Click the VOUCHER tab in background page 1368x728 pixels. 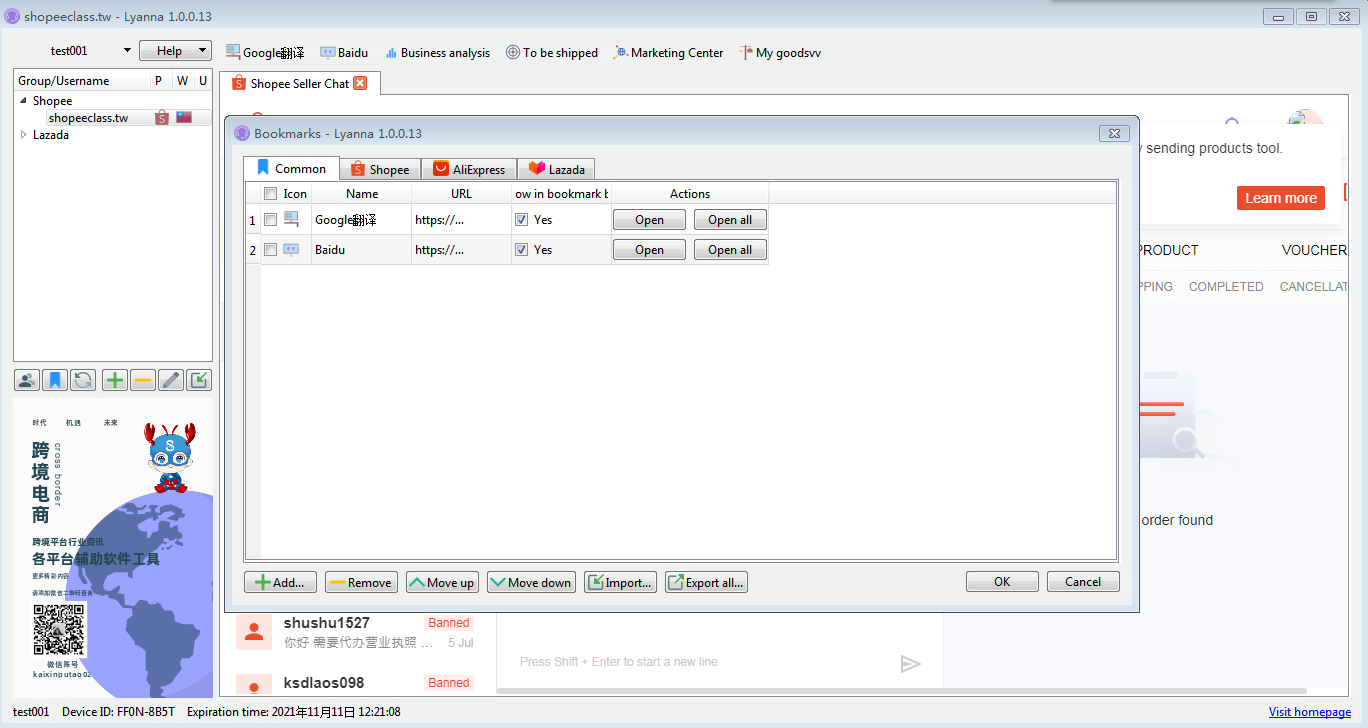pyautogui.click(x=1314, y=250)
